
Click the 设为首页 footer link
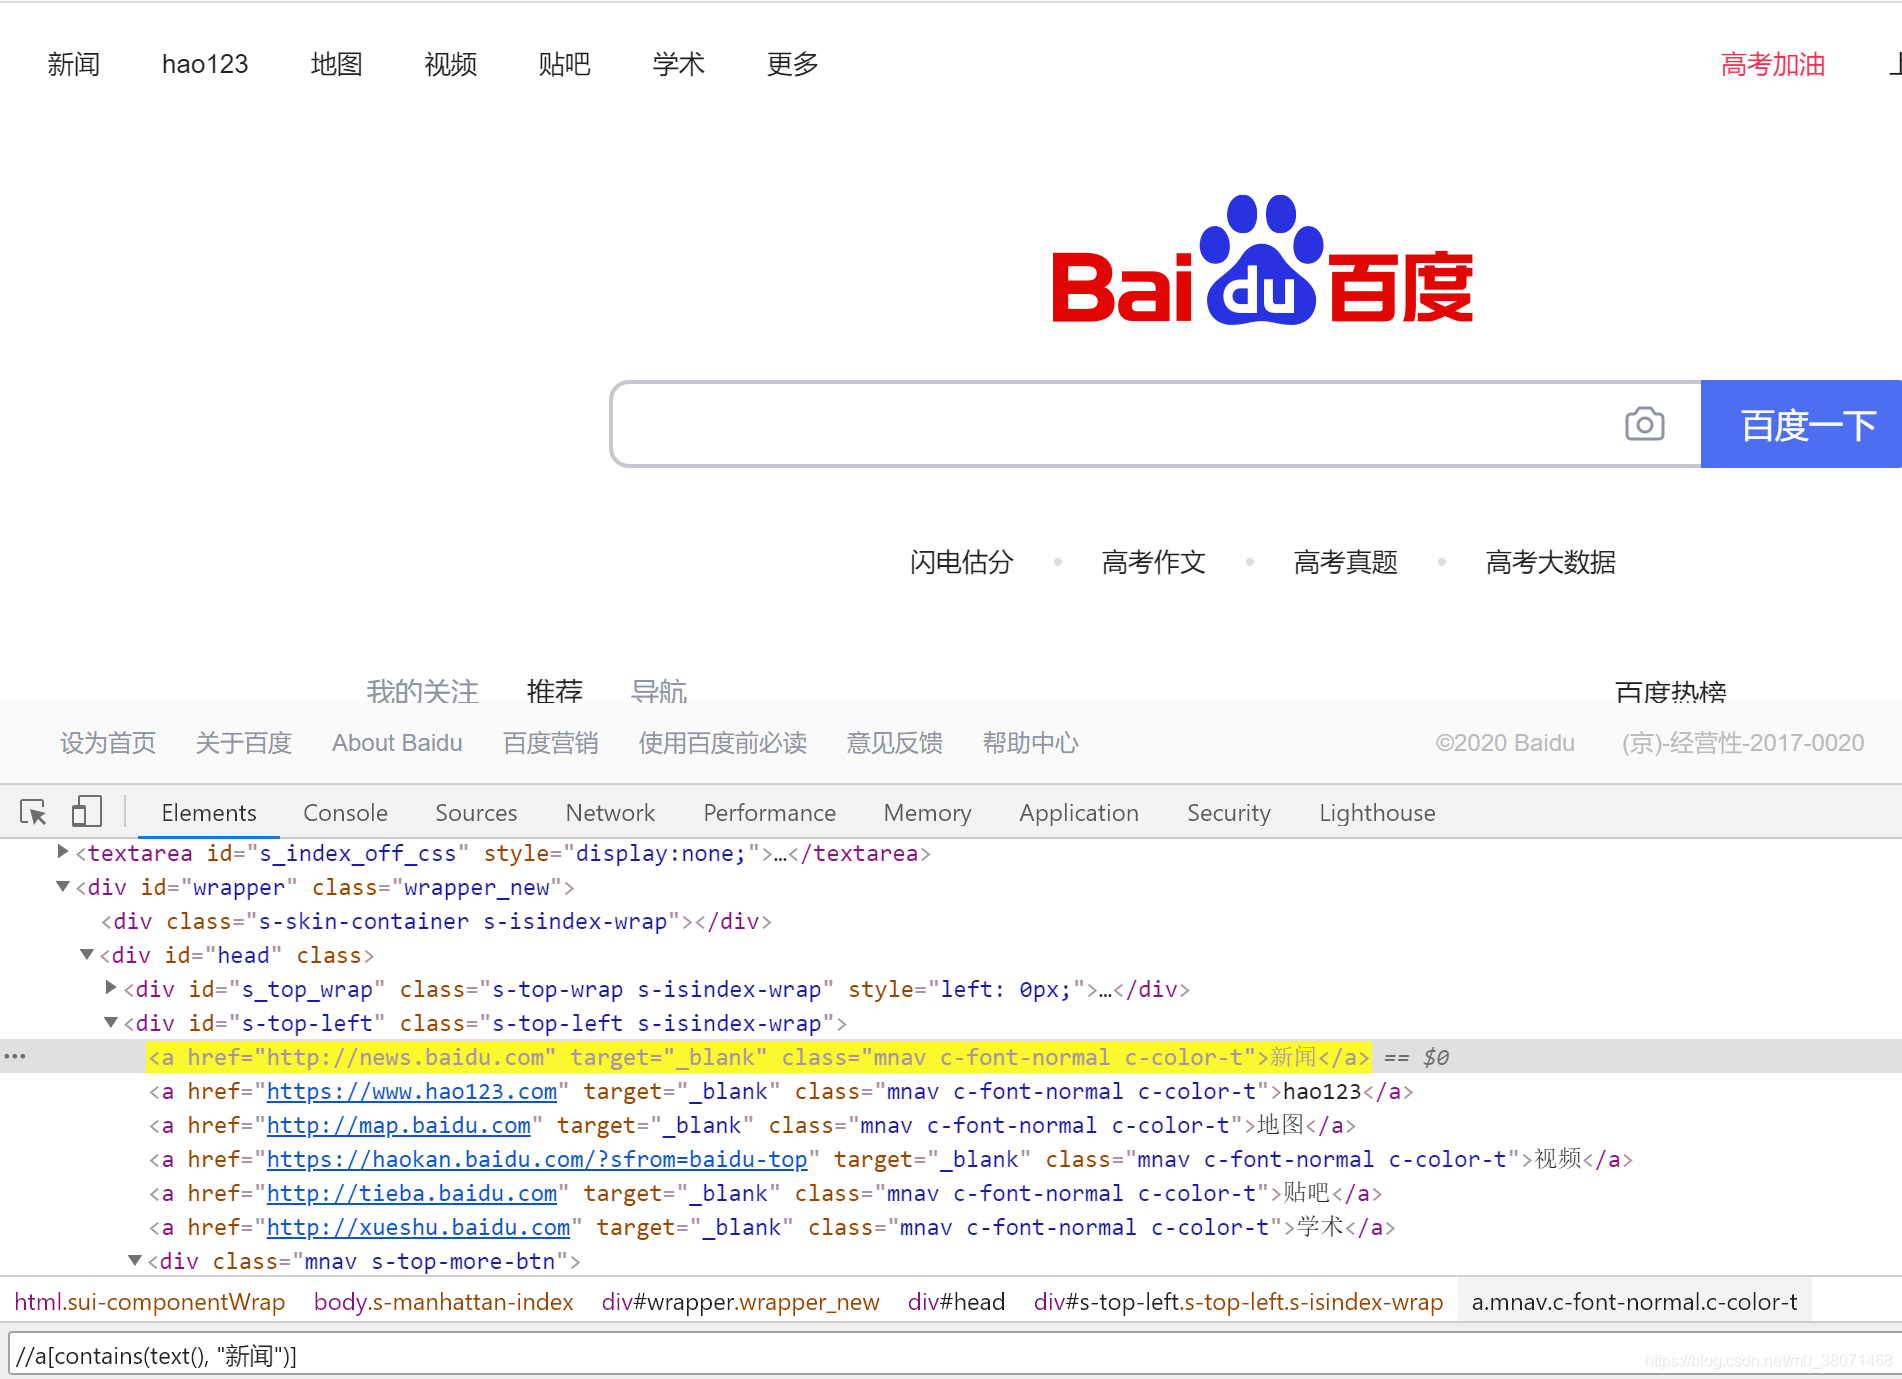tap(108, 743)
